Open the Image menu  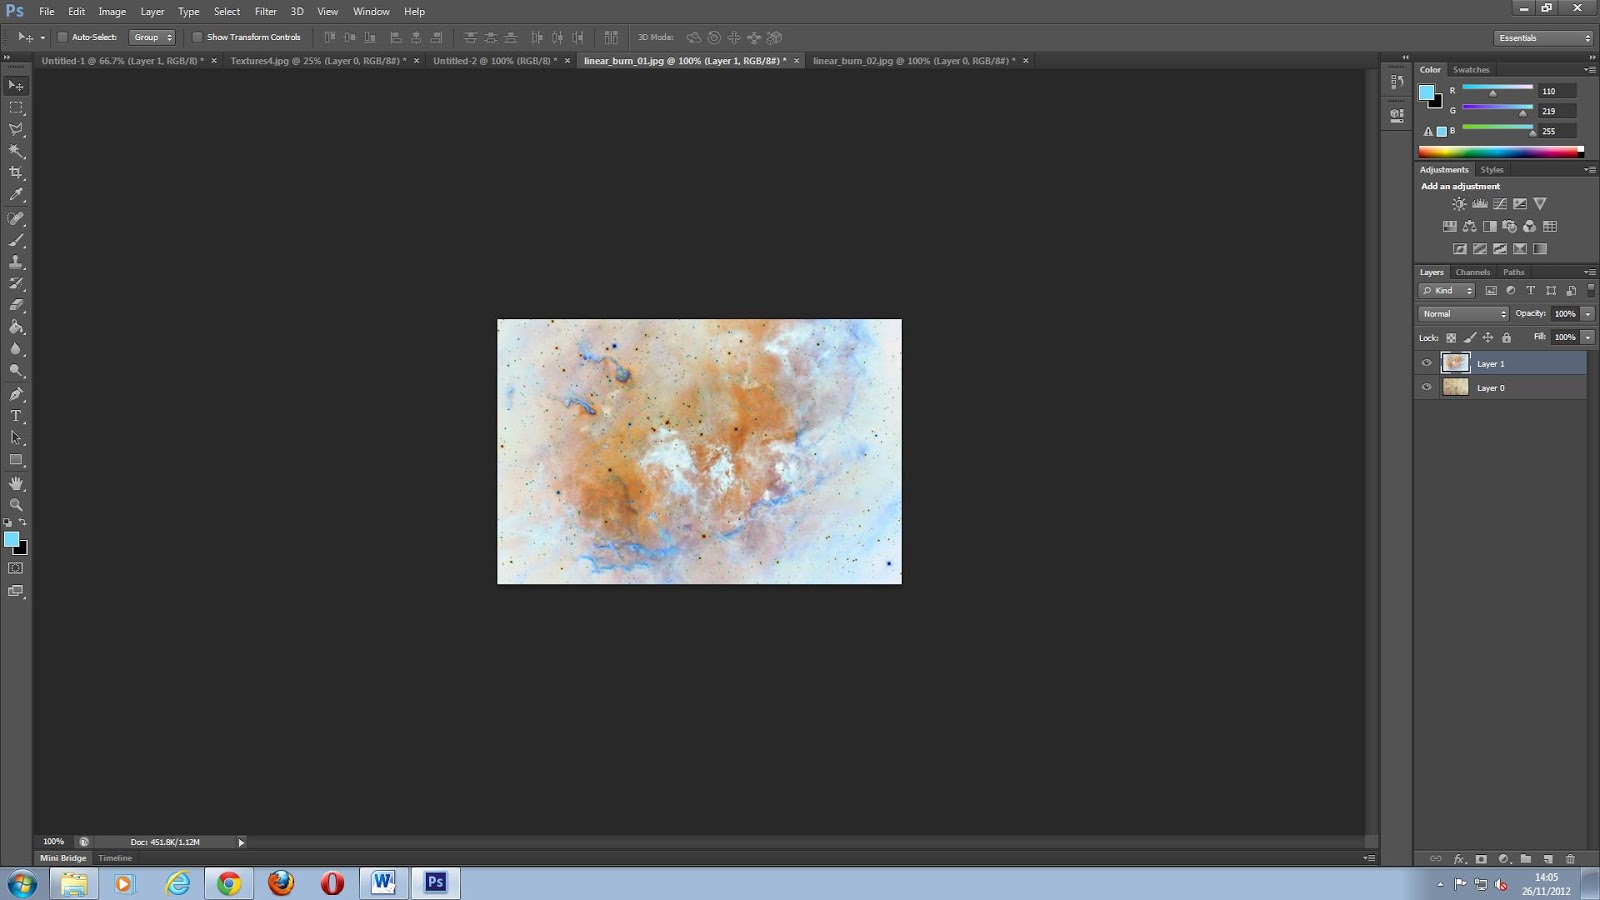[x=112, y=12]
